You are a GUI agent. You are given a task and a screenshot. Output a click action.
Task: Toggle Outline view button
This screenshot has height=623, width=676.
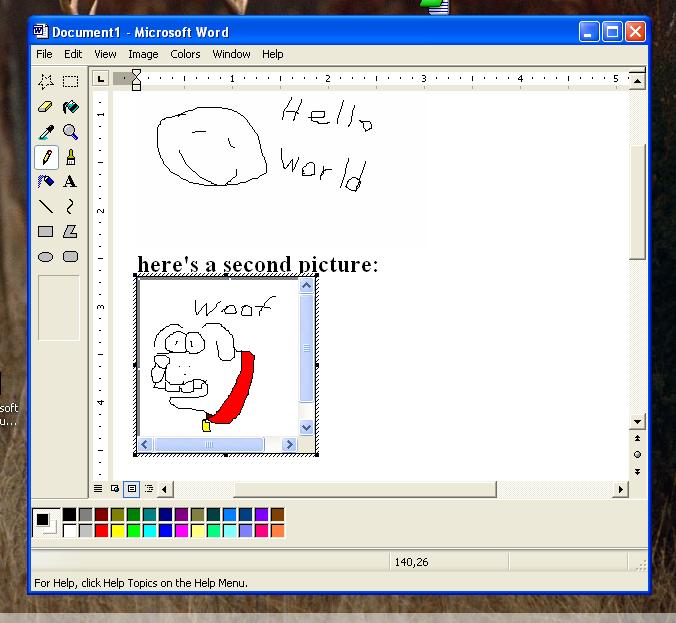[149, 489]
